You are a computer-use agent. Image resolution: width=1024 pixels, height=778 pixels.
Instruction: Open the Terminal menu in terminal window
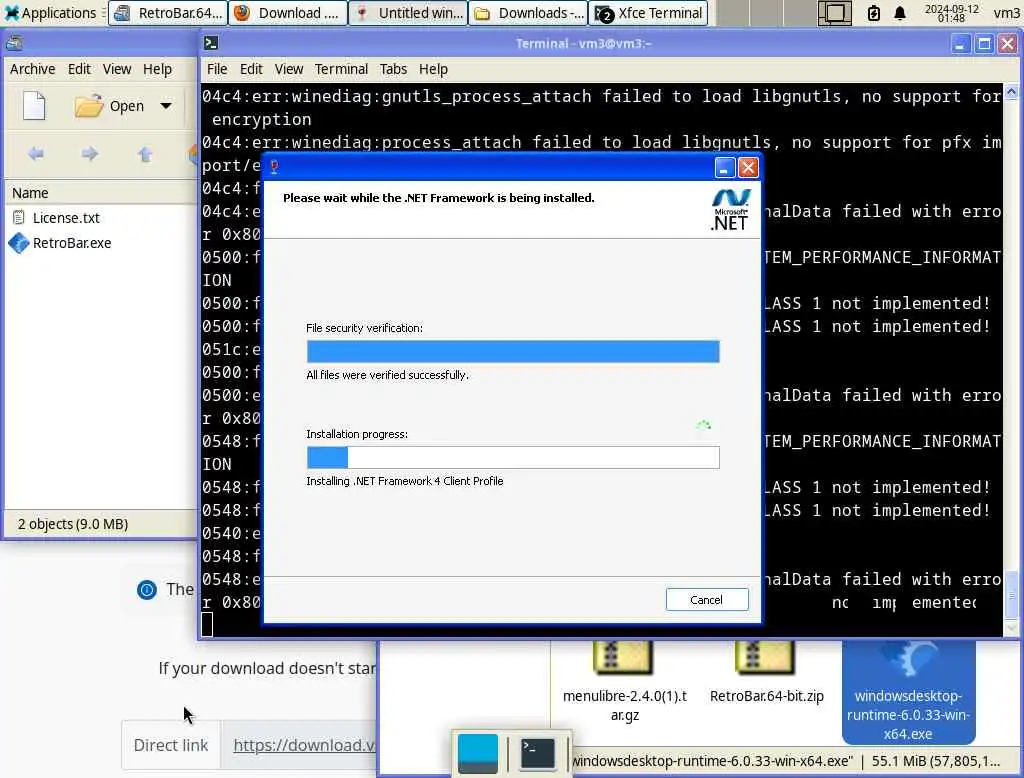342,69
